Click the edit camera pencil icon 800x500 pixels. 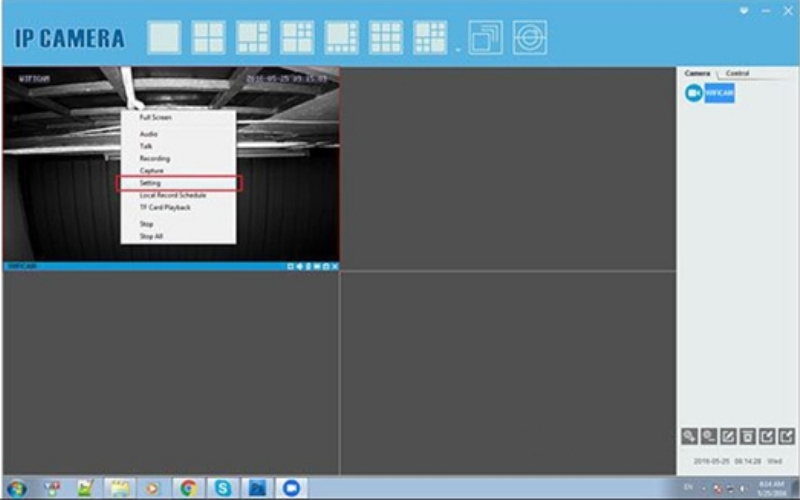728,436
